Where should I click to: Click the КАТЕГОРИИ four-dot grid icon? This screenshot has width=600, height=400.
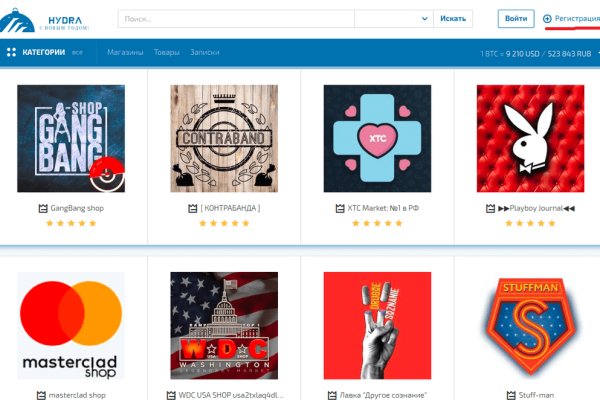11,52
